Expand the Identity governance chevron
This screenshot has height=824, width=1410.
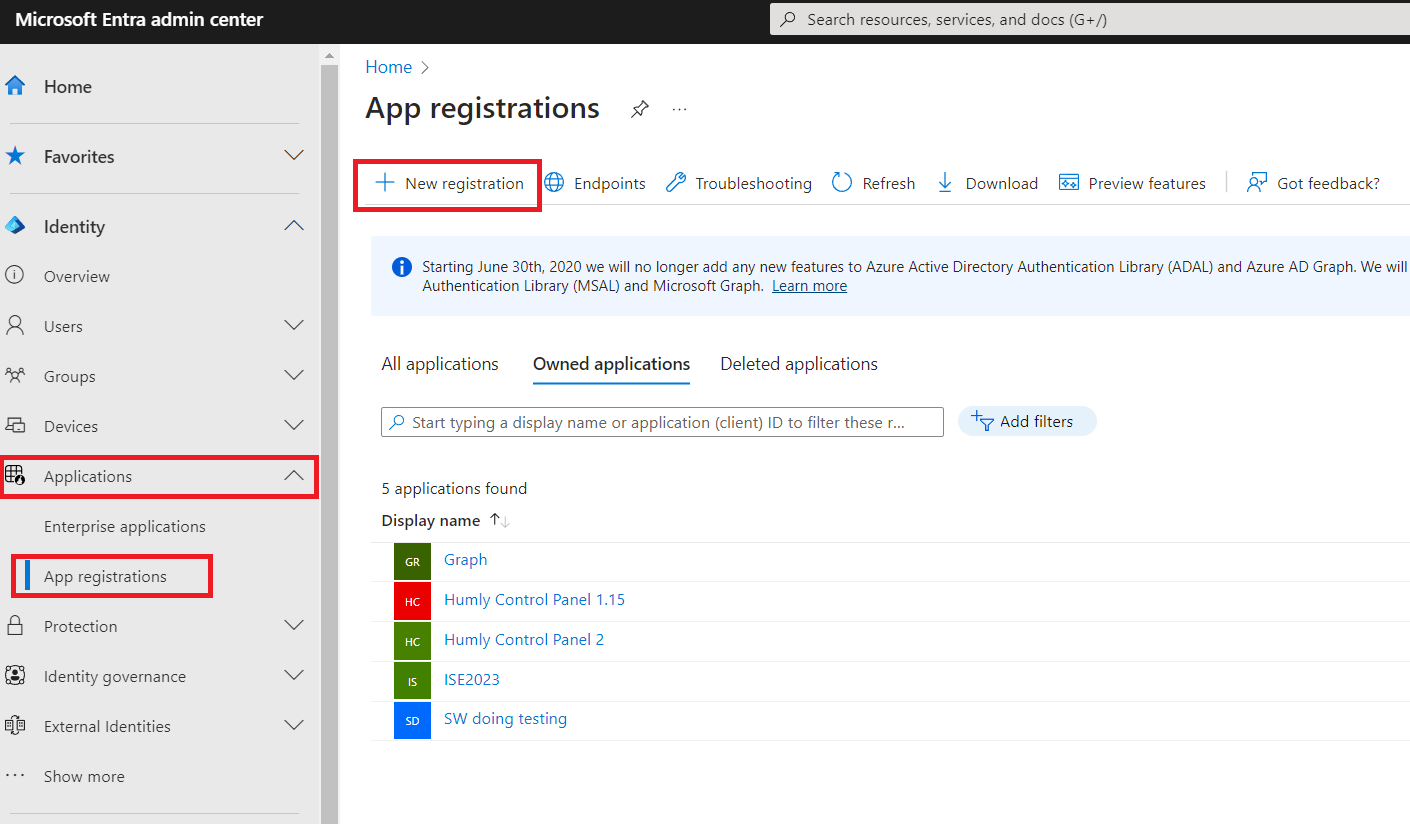294,675
